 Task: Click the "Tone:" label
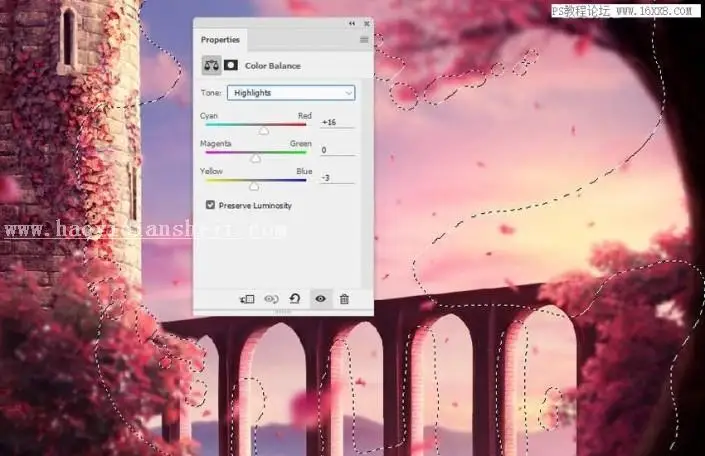[x=211, y=93]
